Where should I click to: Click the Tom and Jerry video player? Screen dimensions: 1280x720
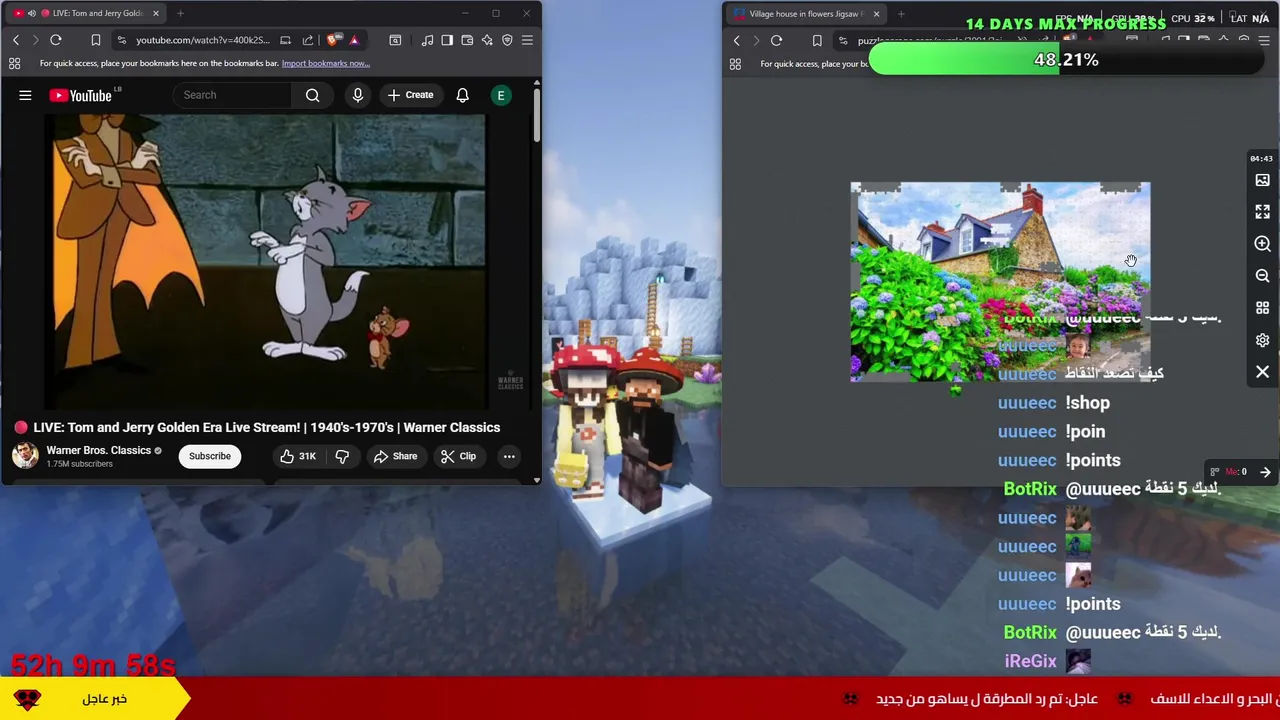point(268,261)
